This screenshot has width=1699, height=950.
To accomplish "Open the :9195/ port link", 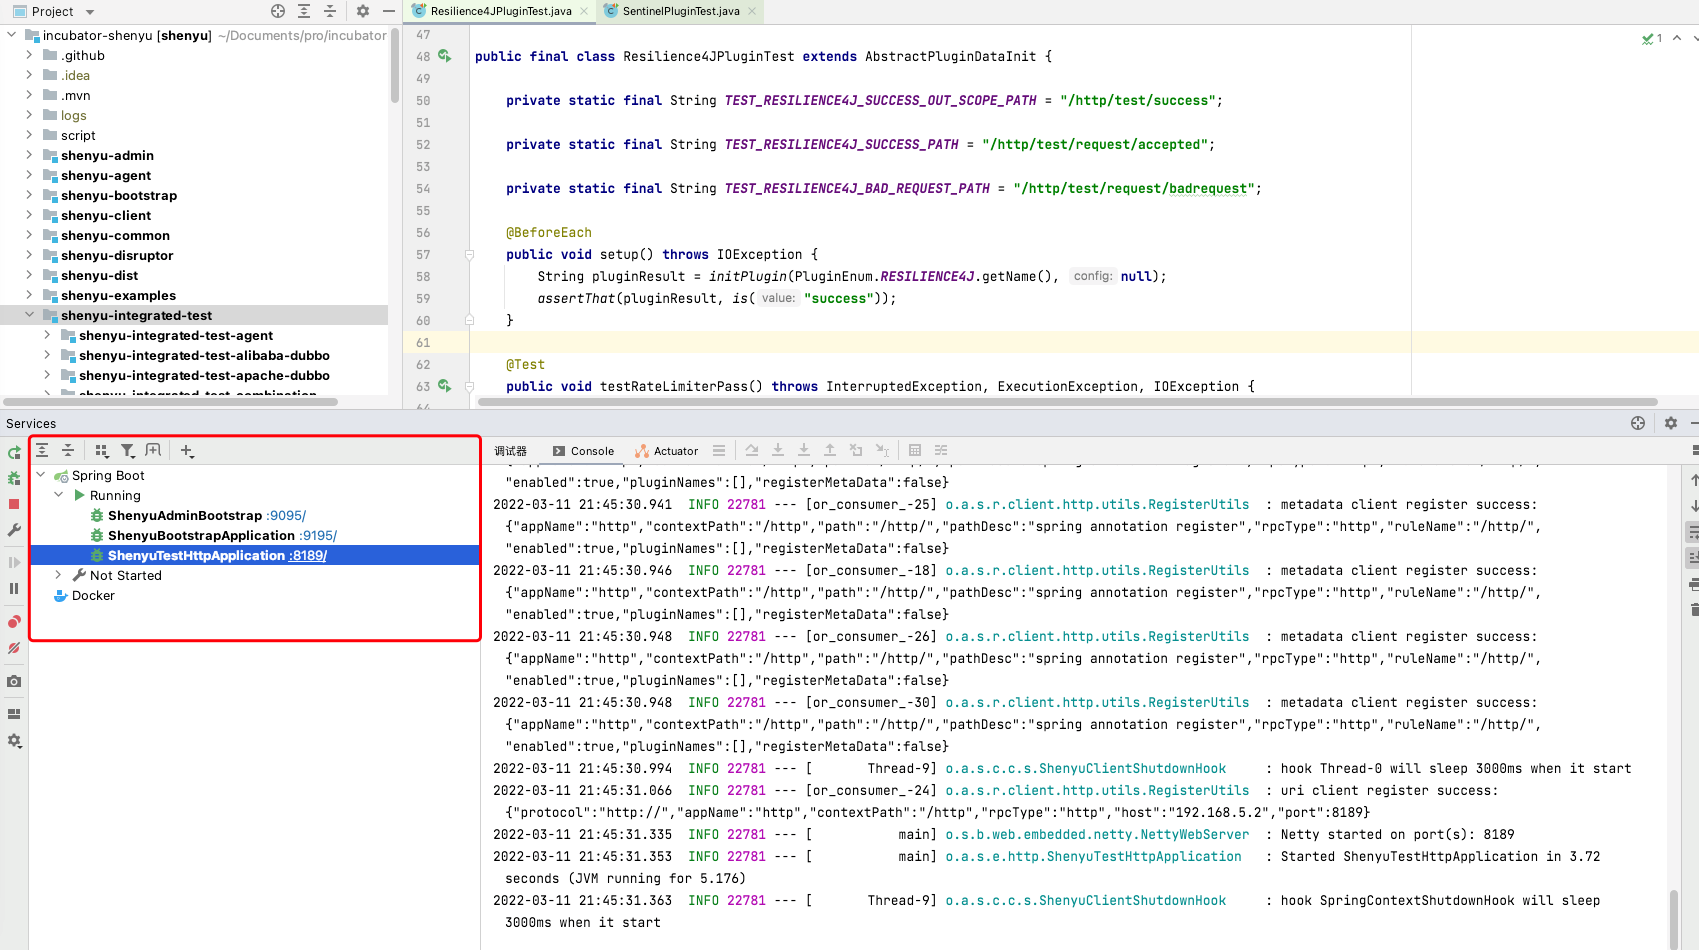I will point(318,535).
